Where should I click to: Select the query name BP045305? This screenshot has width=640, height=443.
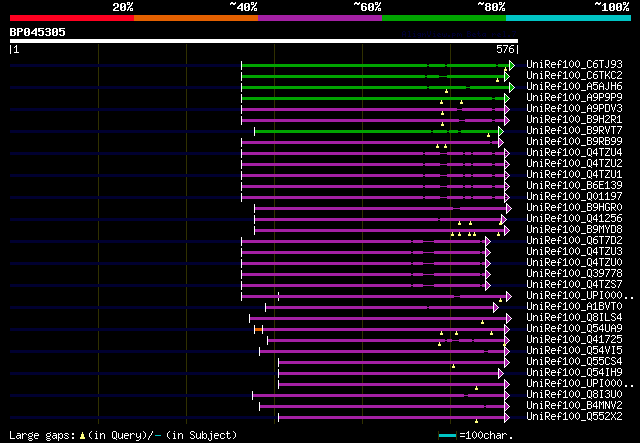38,32
